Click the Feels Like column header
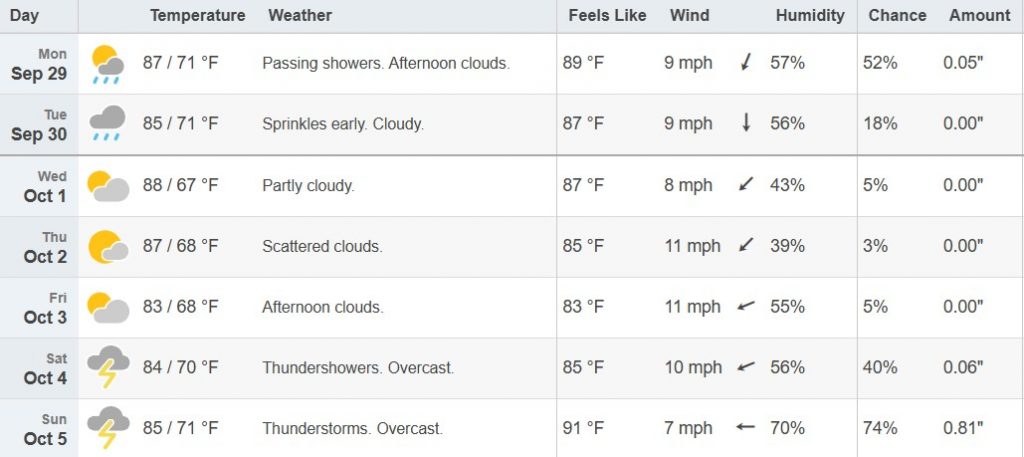 point(607,15)
